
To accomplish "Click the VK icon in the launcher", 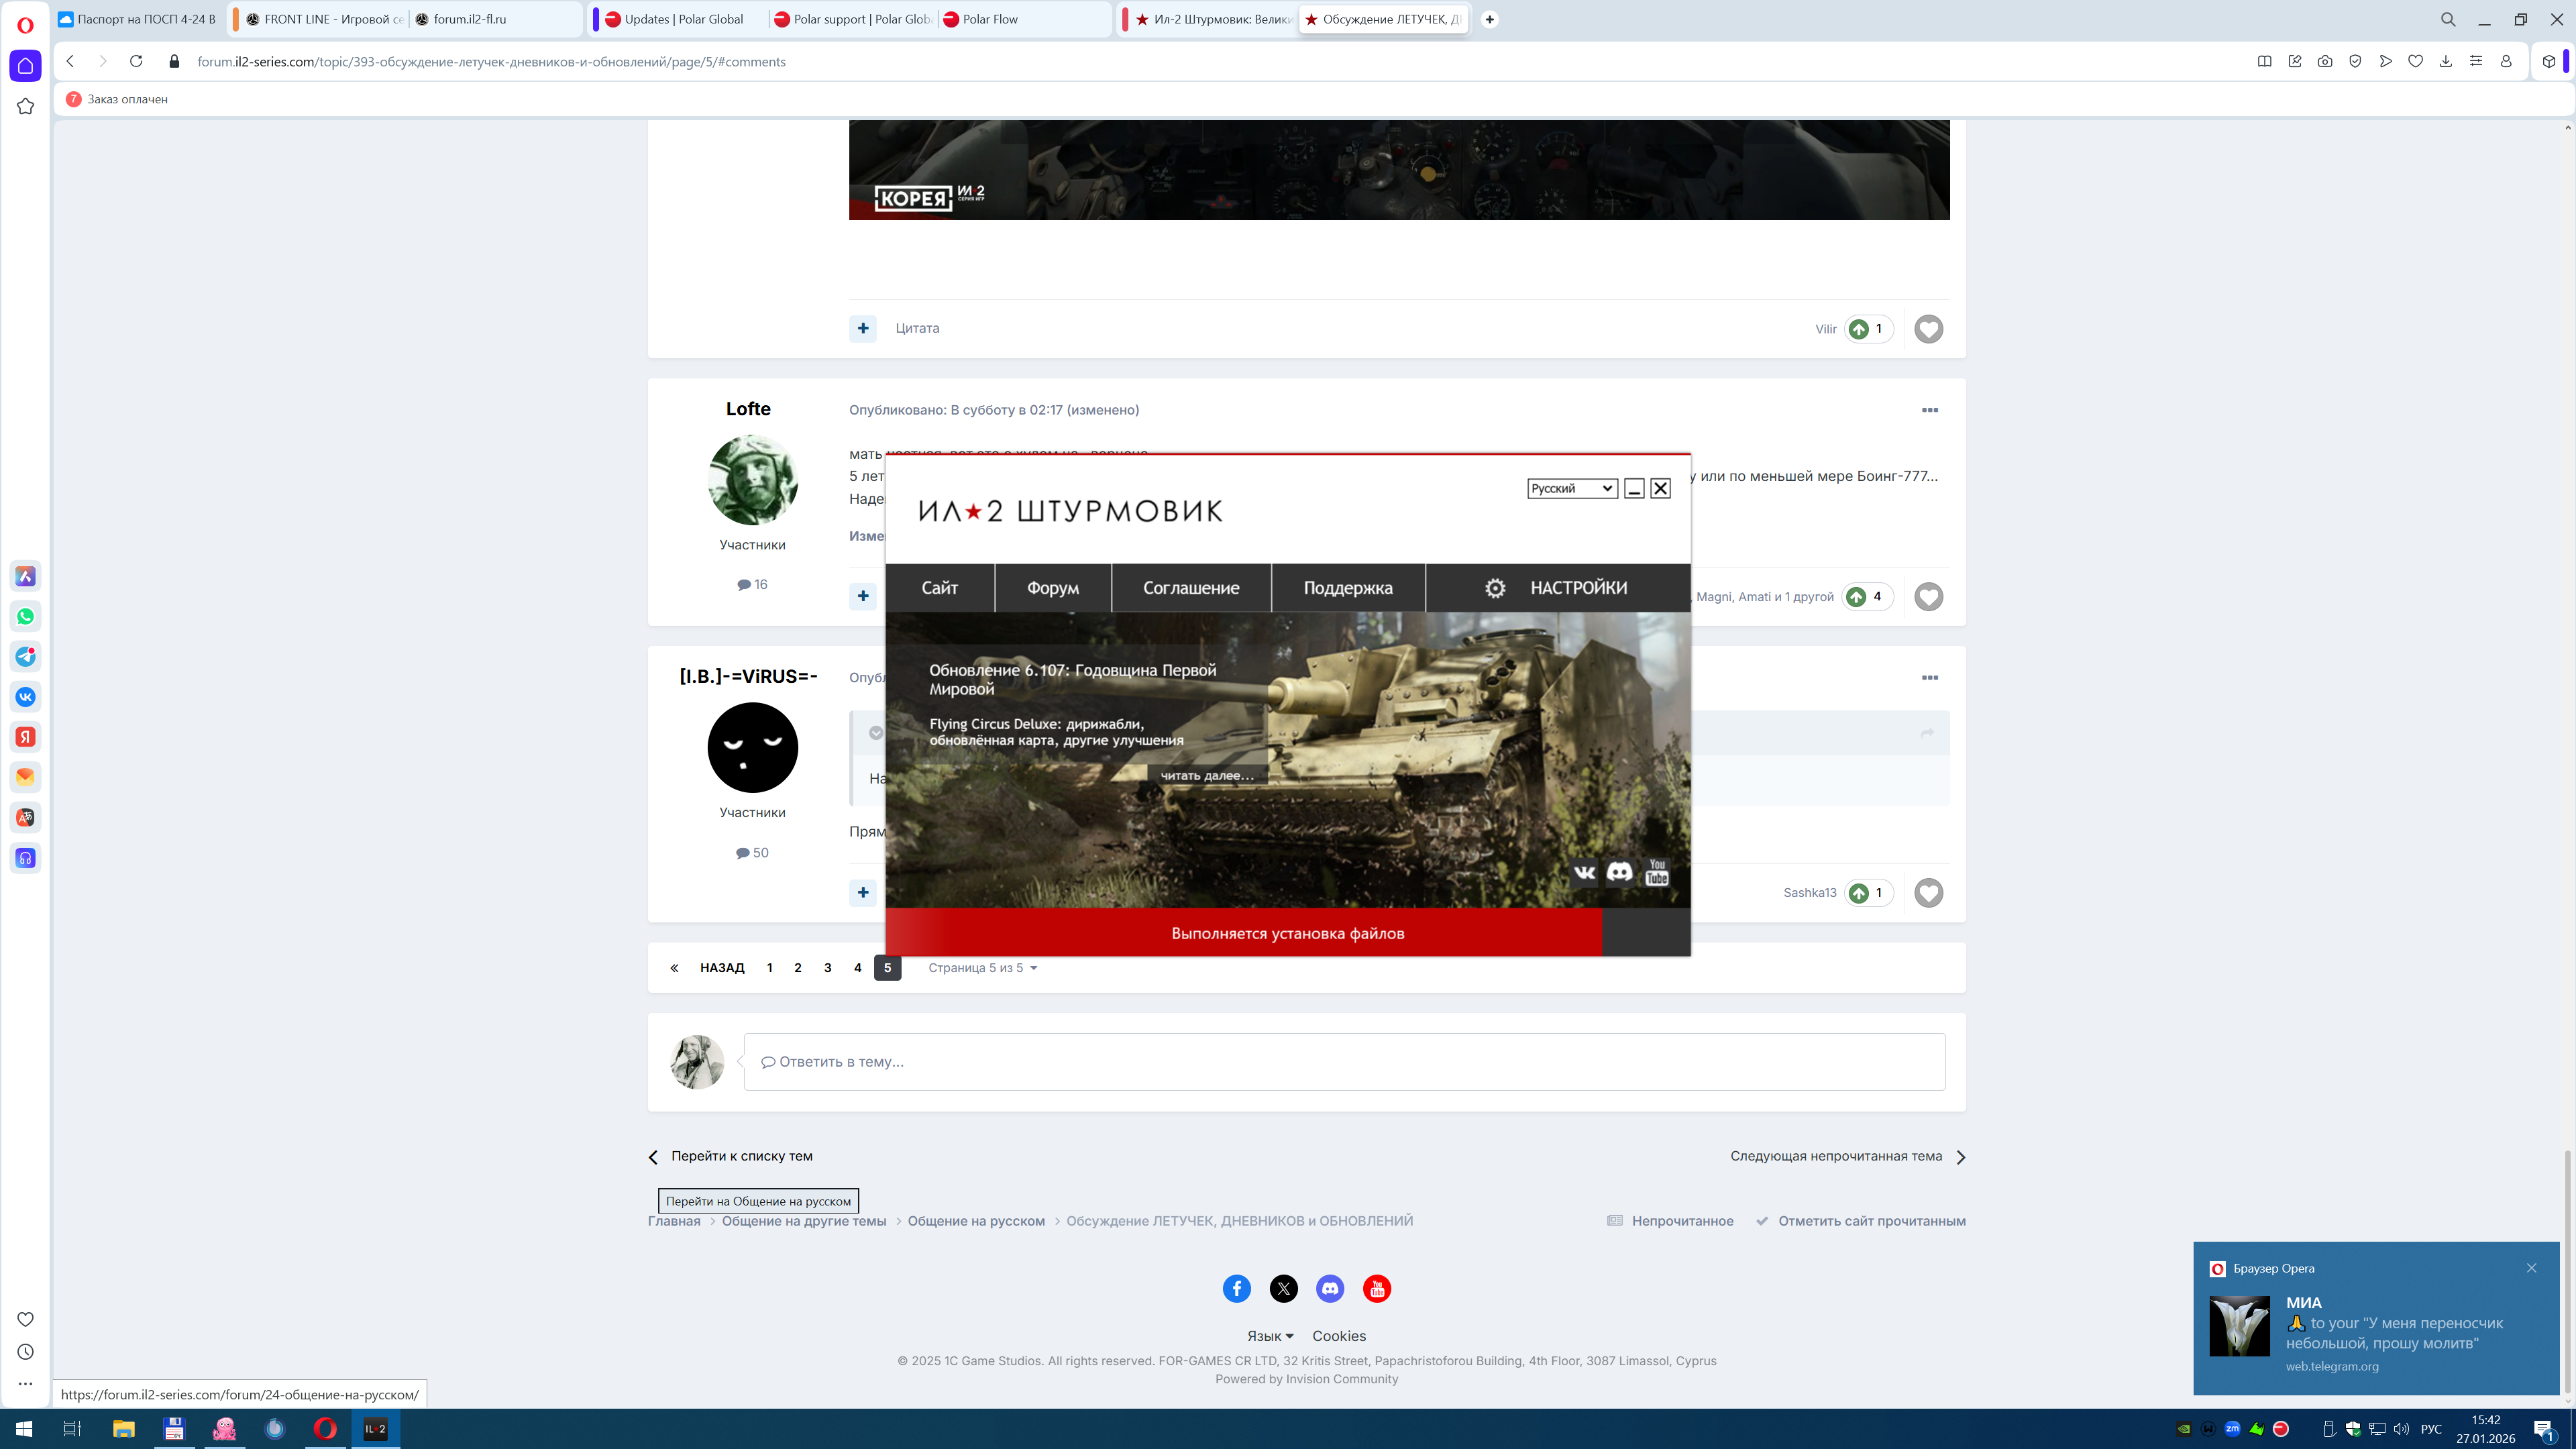I will 1584,872.
